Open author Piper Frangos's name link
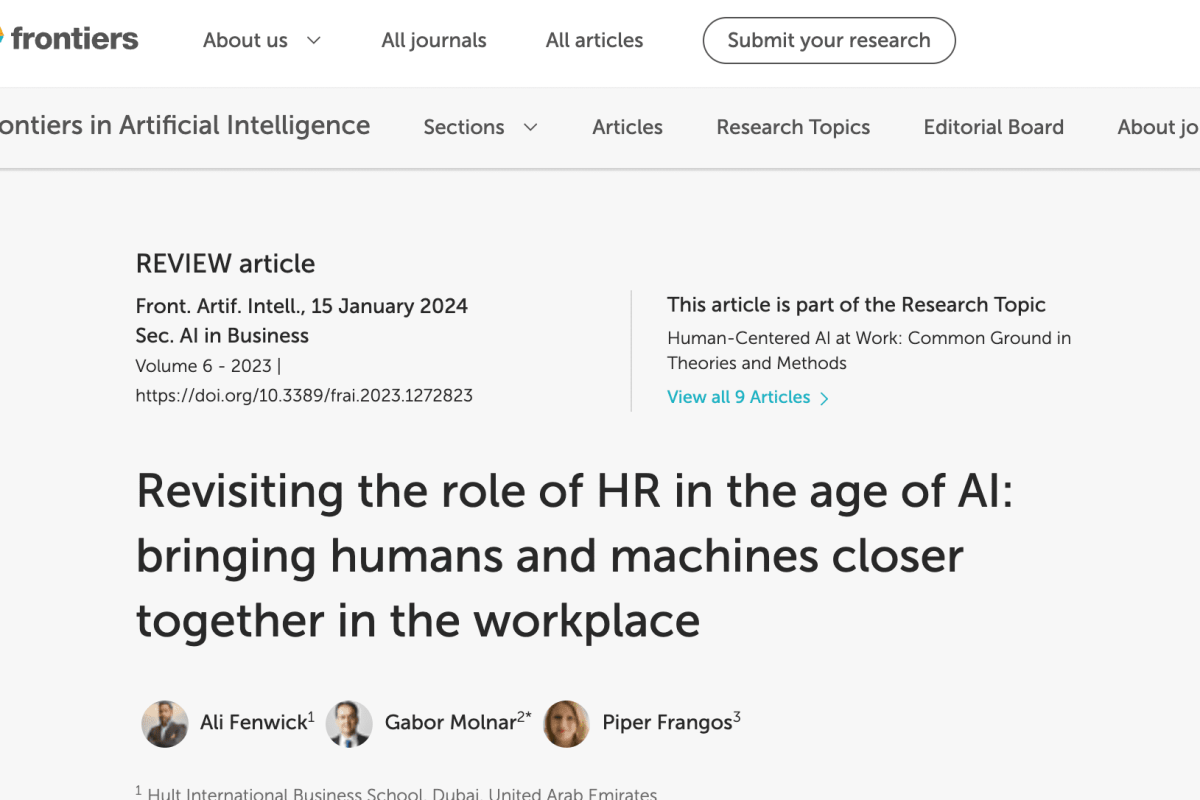The height and width of the screenshot is (800, 1200). 667,723
